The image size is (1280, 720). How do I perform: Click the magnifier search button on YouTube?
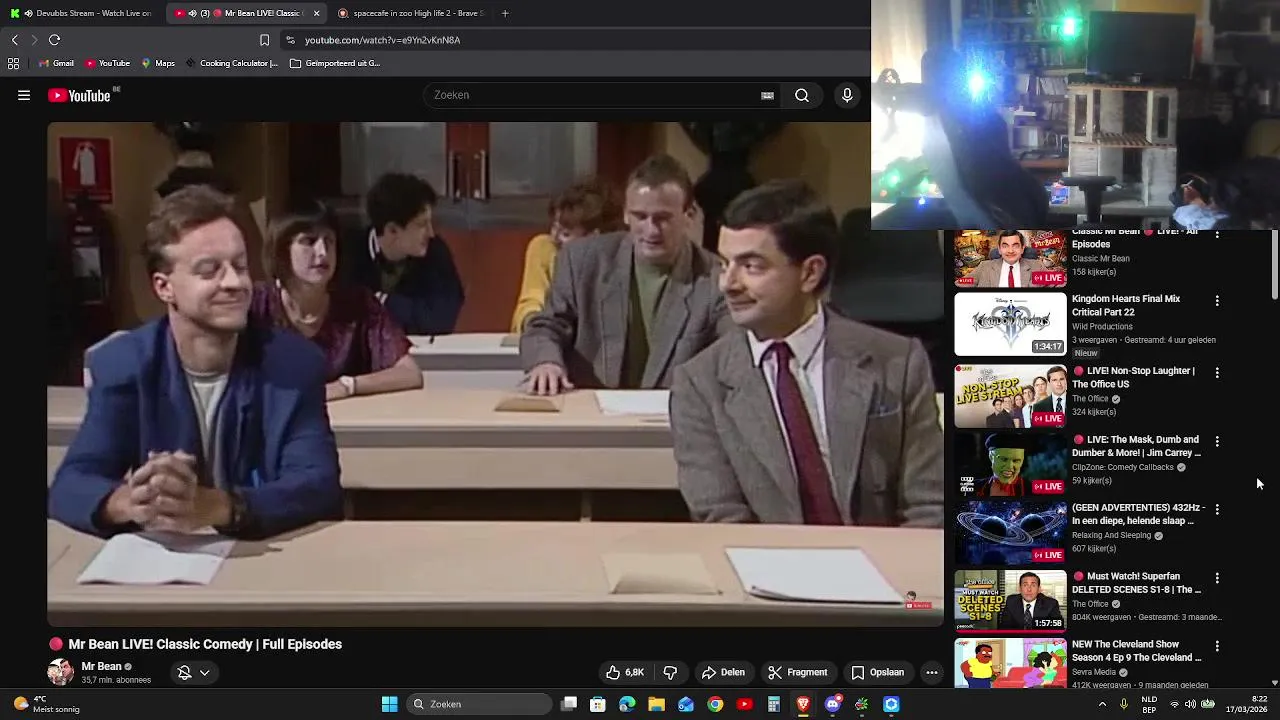[802, 95]
